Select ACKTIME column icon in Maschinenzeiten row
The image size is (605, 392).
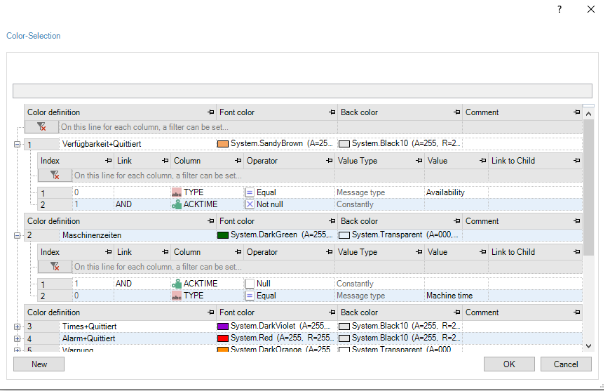point(177,284)
